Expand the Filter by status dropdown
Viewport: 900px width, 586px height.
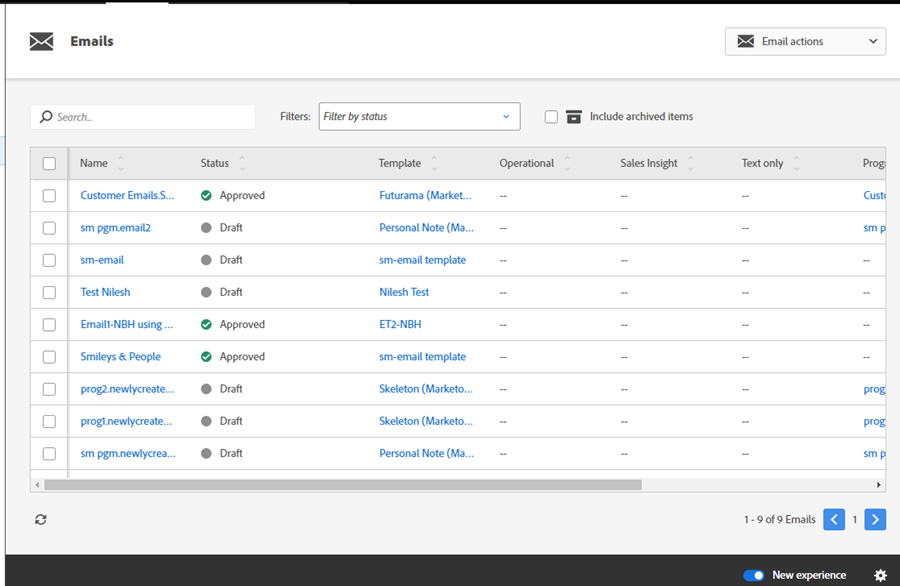click(420, 117)
